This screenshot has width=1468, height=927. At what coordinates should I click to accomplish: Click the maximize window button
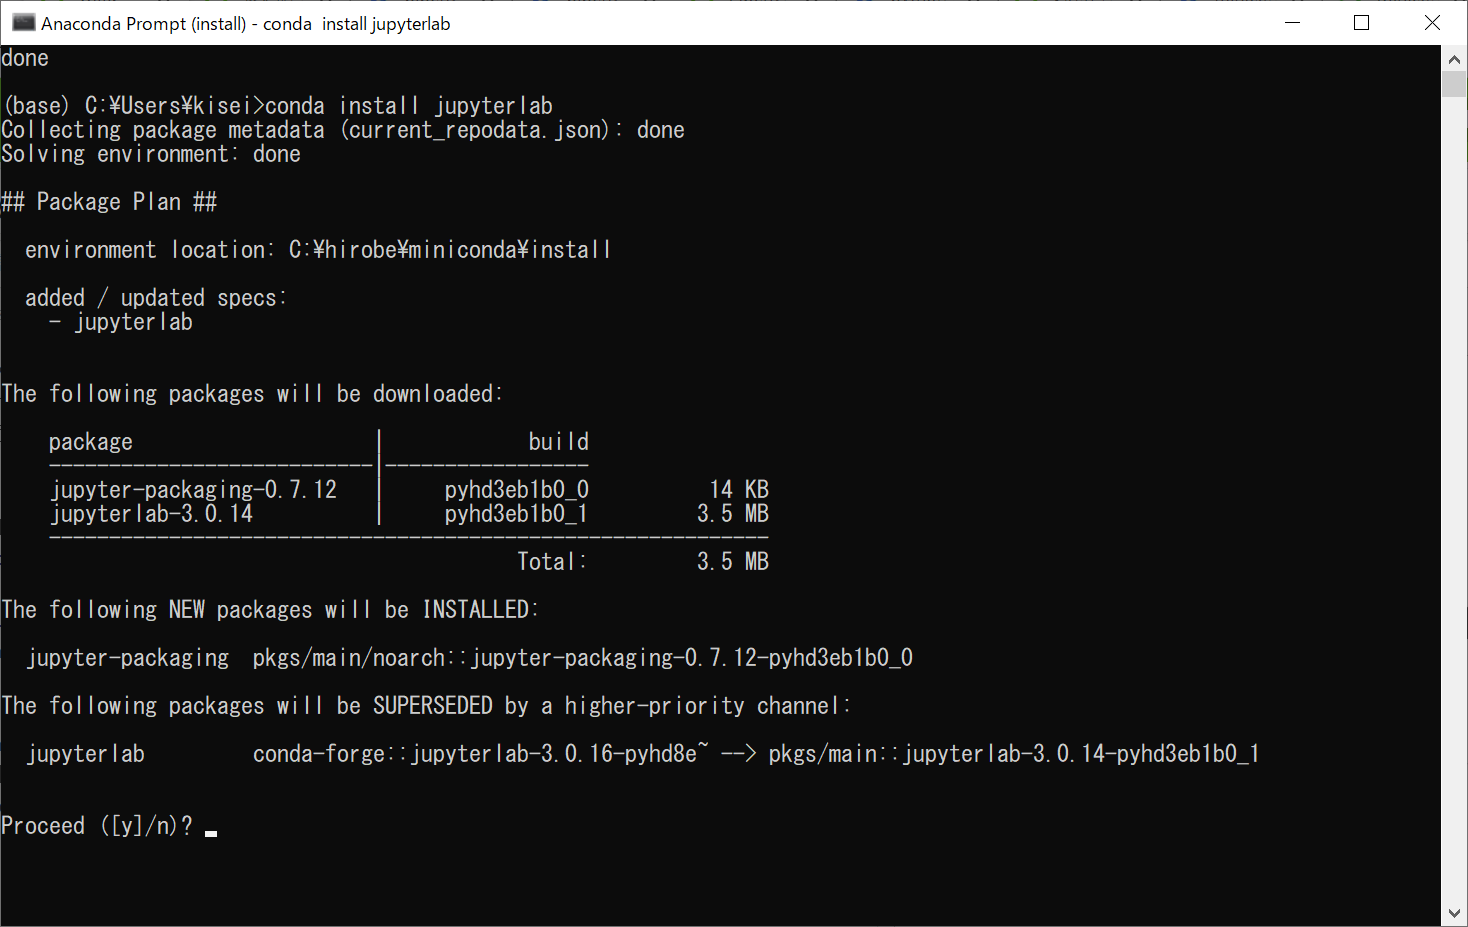click(x=1361, y=22)
